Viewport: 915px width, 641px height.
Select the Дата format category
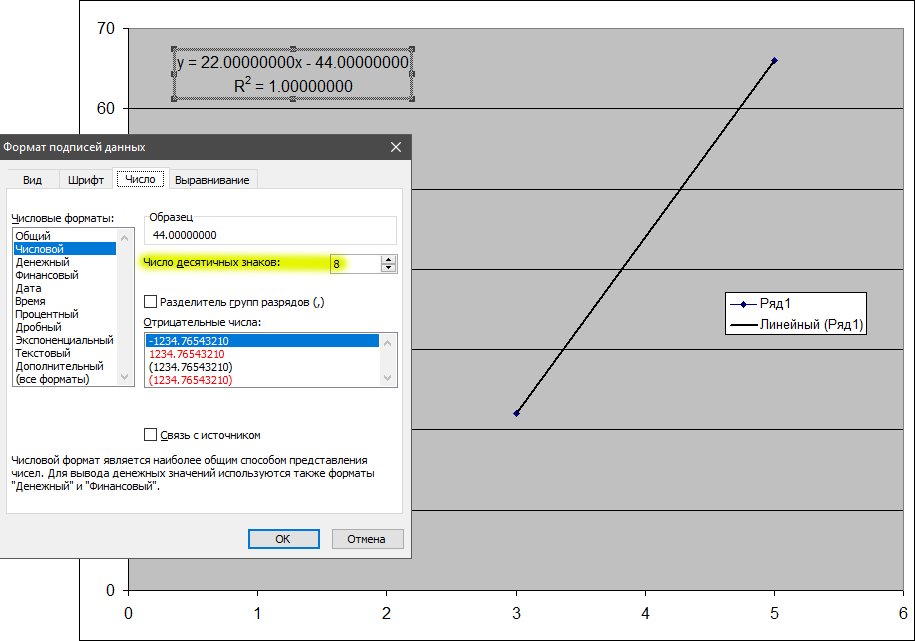pos(28,288)
